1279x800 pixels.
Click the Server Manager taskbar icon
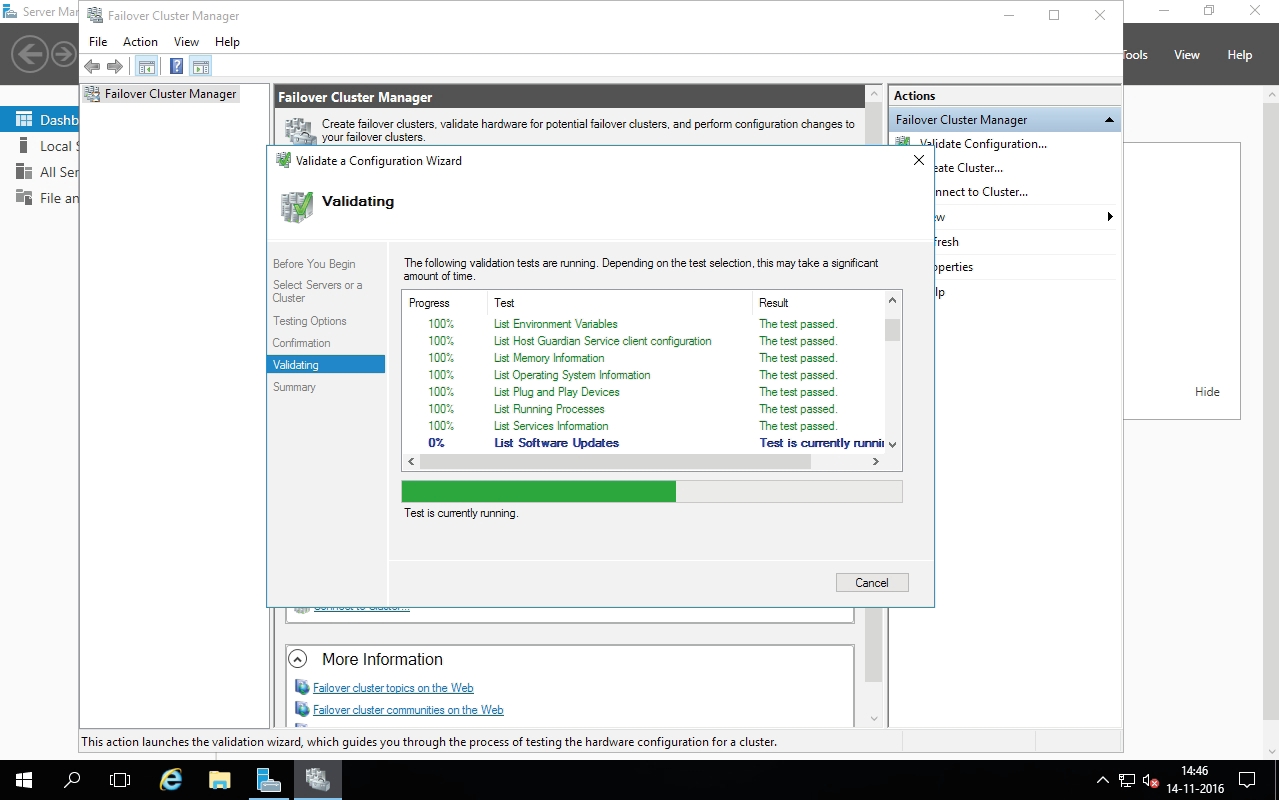(268, 779)
